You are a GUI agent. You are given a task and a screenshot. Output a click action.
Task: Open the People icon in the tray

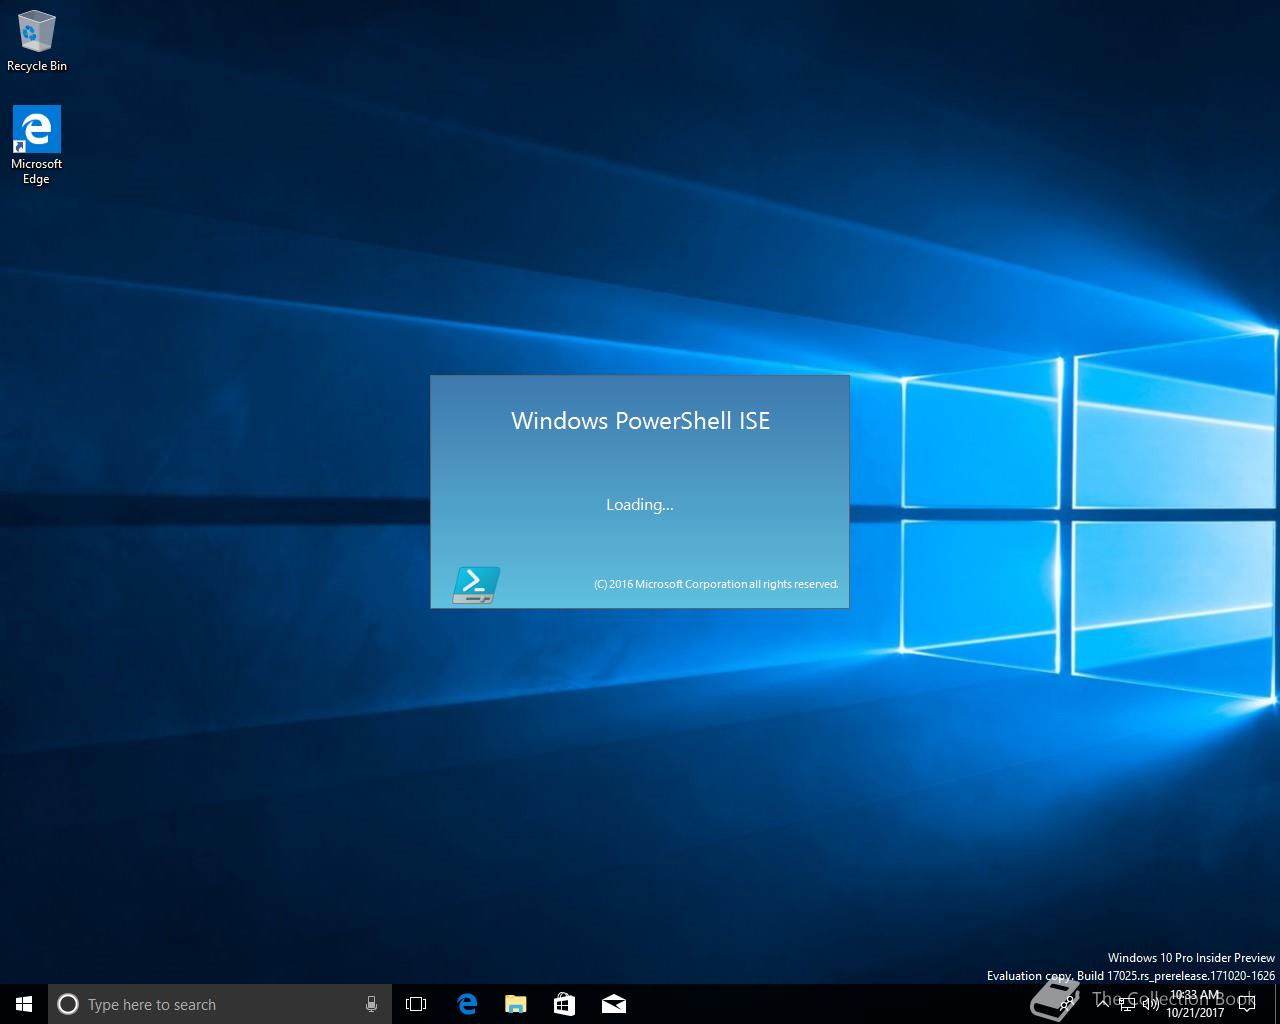(1068, 1004)
